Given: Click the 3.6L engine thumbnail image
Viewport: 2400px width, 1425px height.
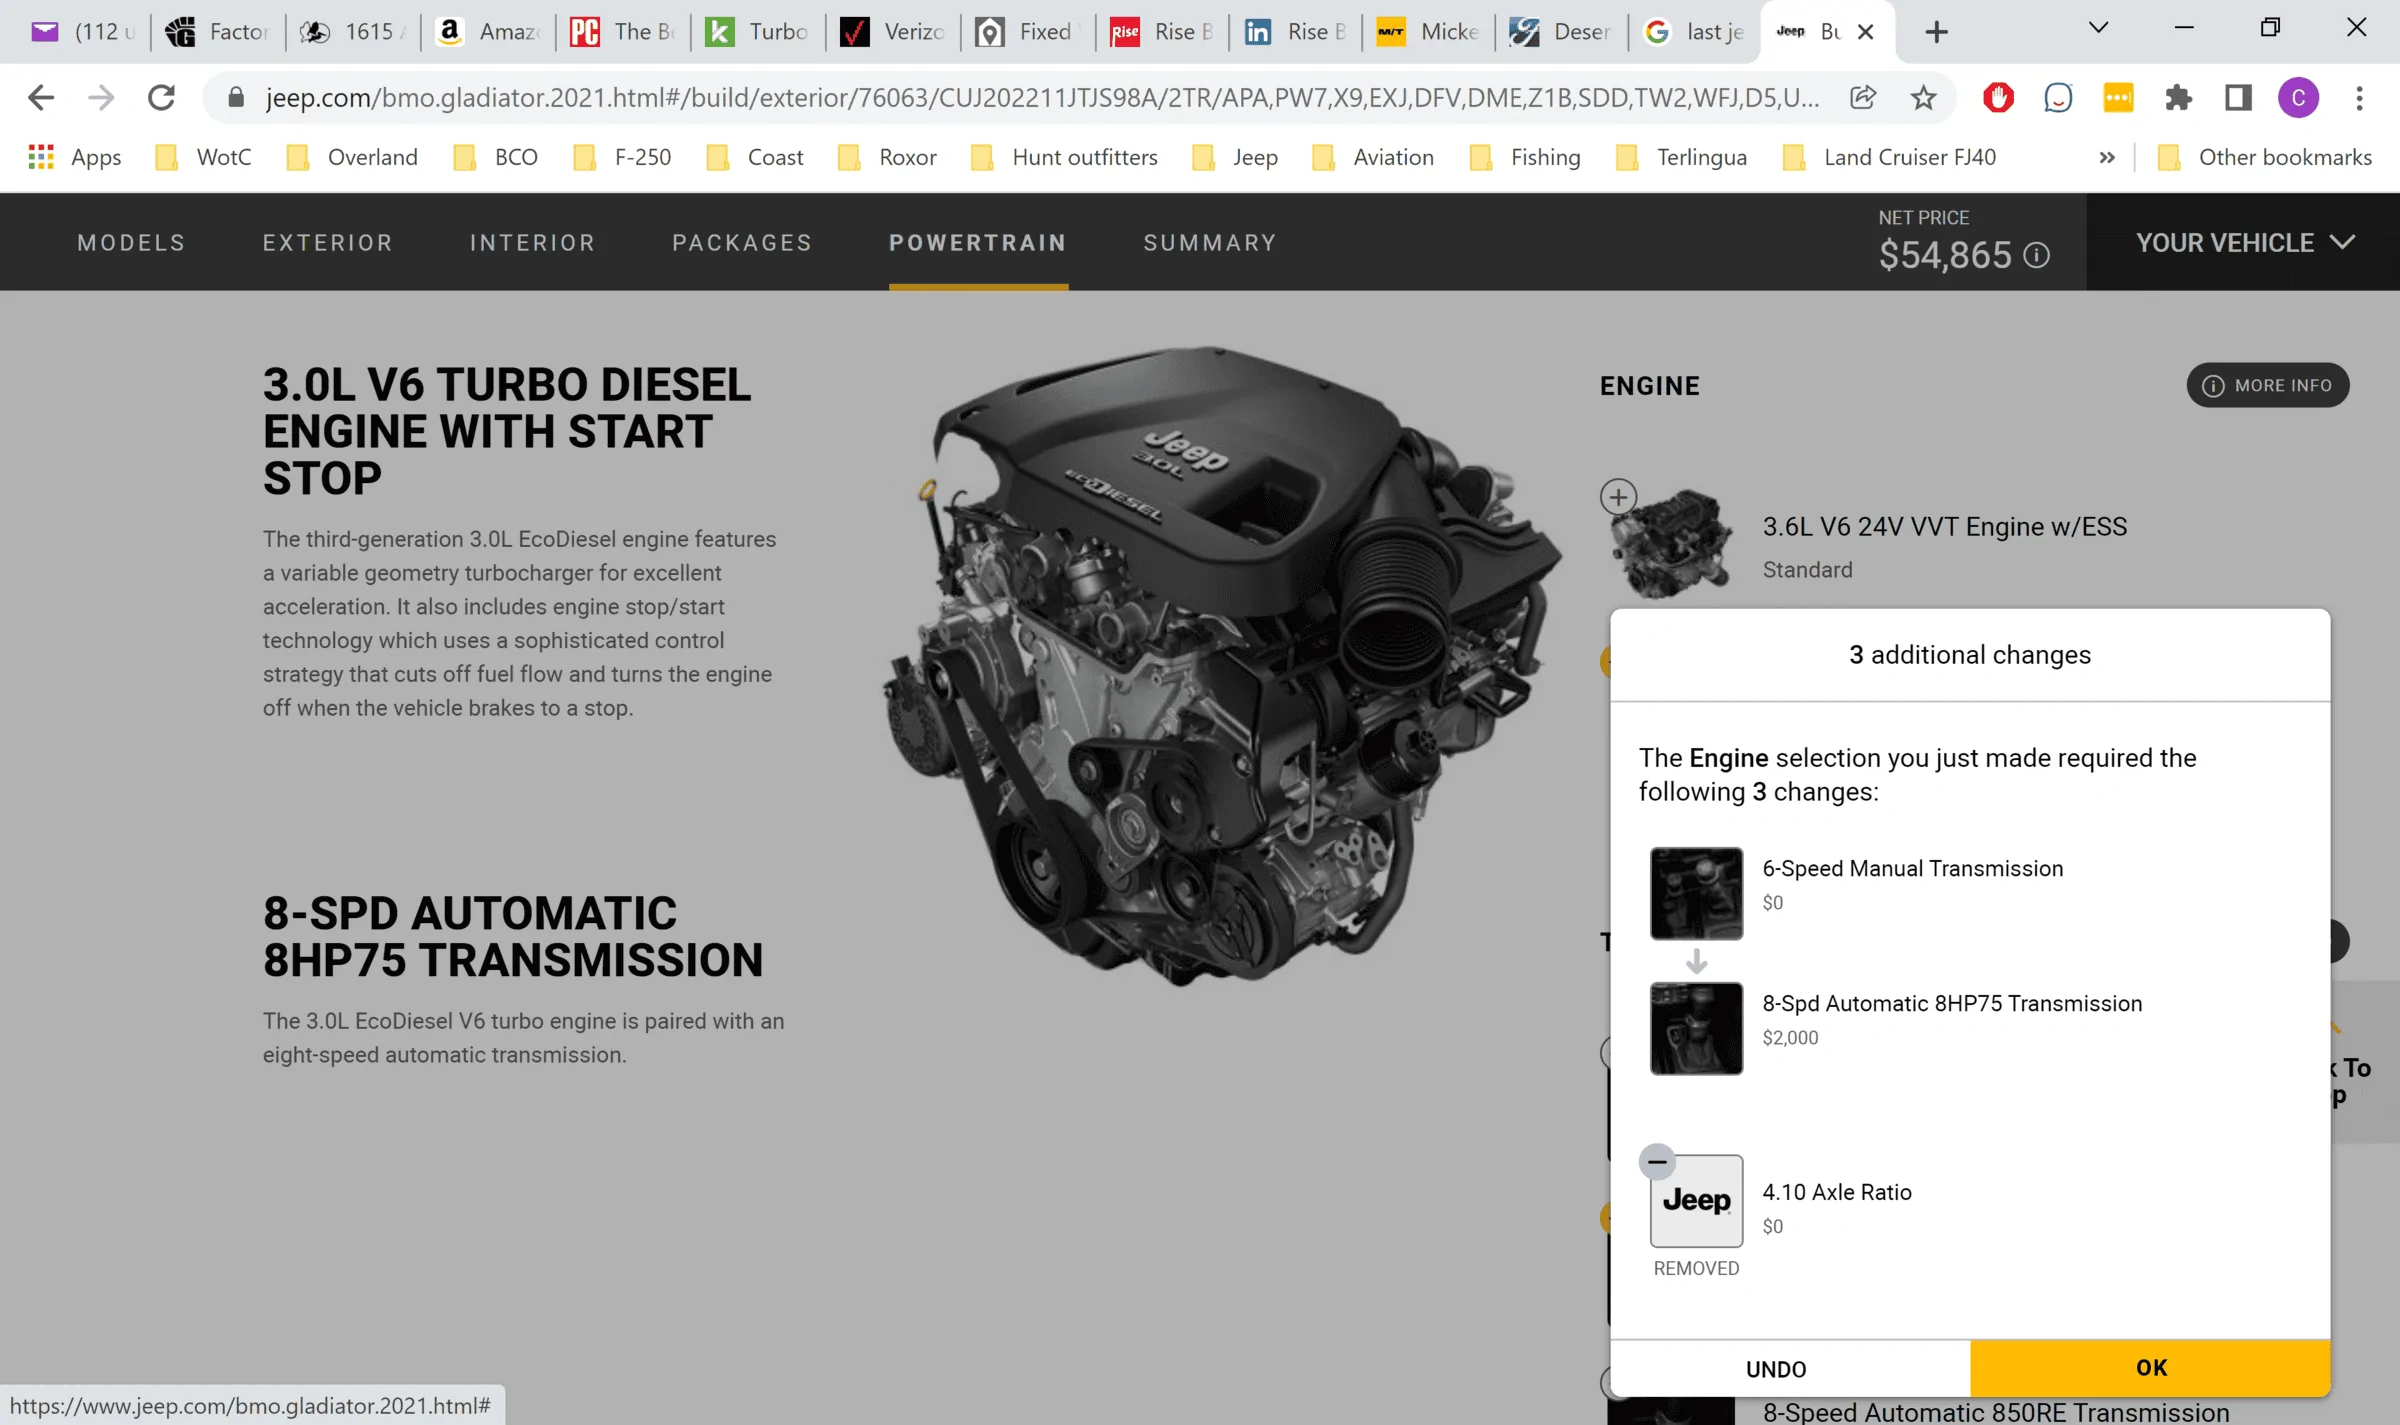Looking at the screenshot, I should [1671, 545].
